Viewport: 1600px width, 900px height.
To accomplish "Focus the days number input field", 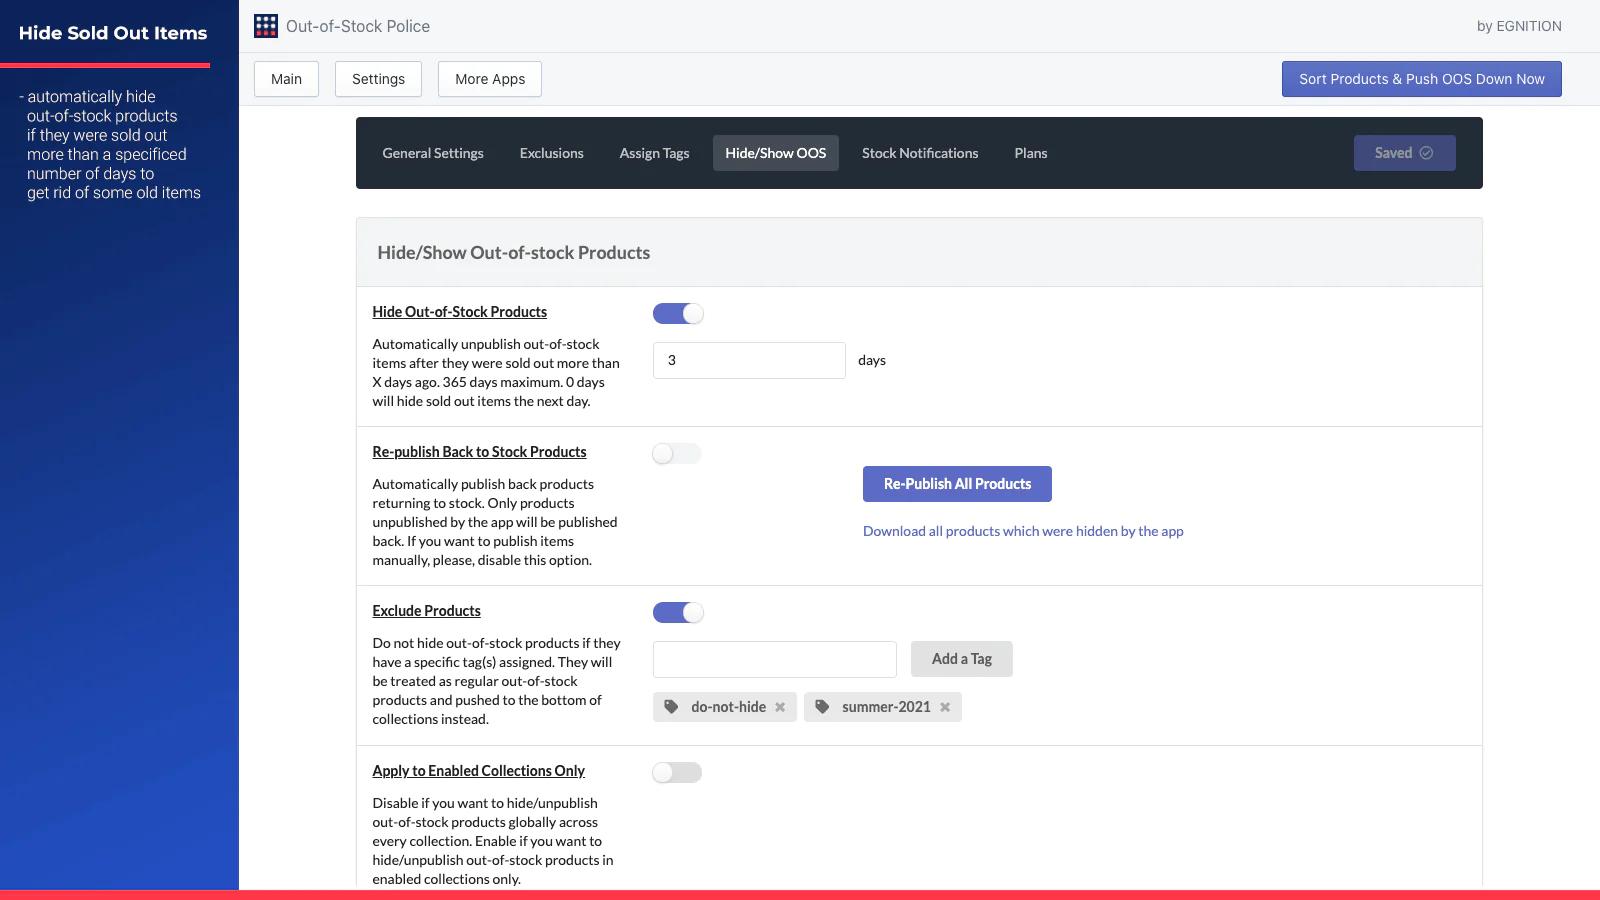I will [x=749, y=360].
